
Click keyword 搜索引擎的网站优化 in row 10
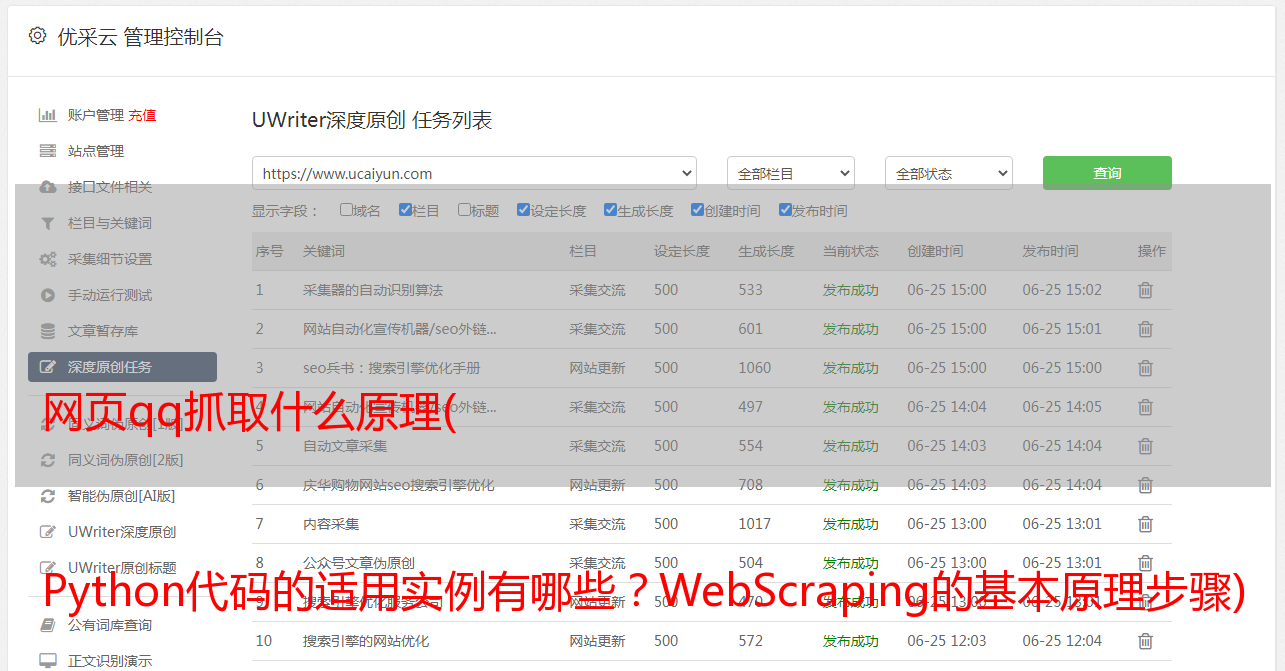pos(366,641)
